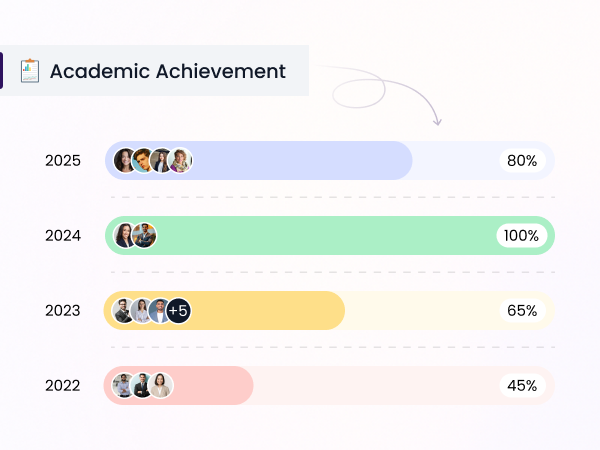This screenshot has height=450, width=600.
Task: Click the woman avatar in 2024 row
Action: click(125, 235)
